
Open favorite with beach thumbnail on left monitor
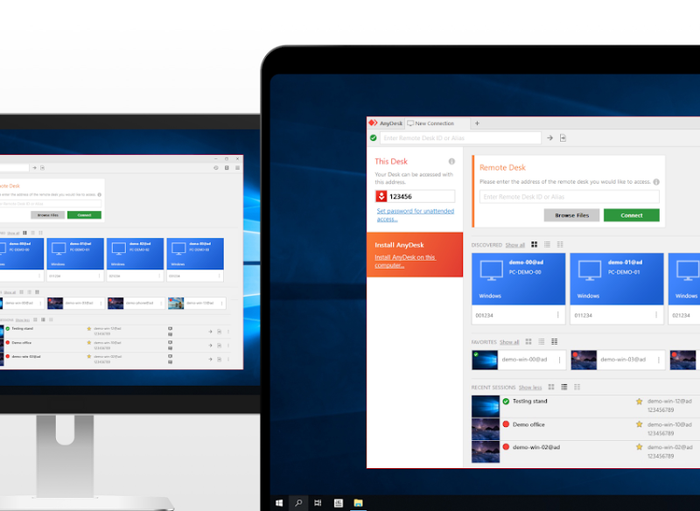[196, 303]
